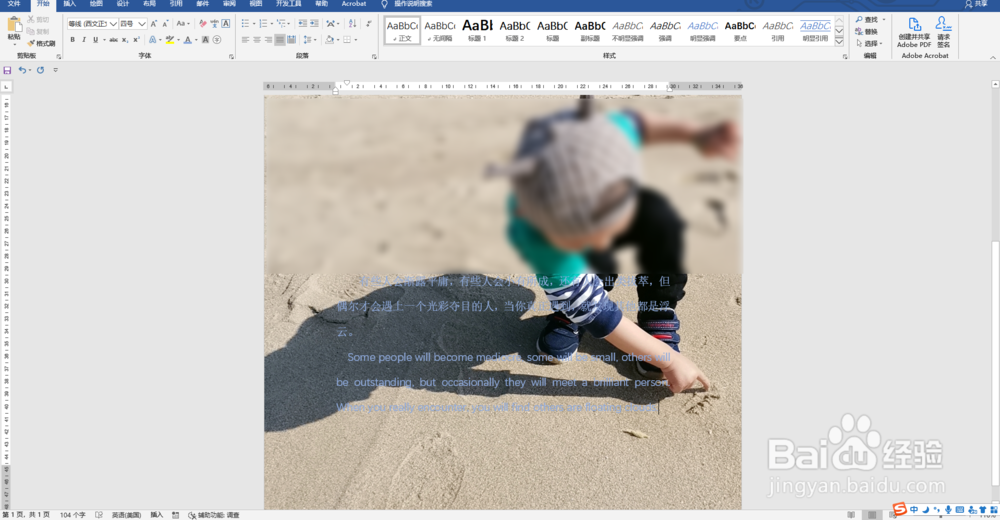Image resolution: width=1000 pixels, height=520 pixels.
Task: Apply distributed alignment
Action: pyautogui.click(x=291, y=40)
